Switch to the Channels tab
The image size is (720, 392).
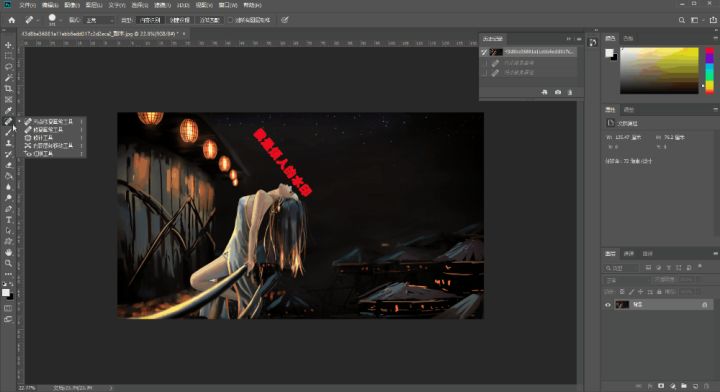coord(629,253)
